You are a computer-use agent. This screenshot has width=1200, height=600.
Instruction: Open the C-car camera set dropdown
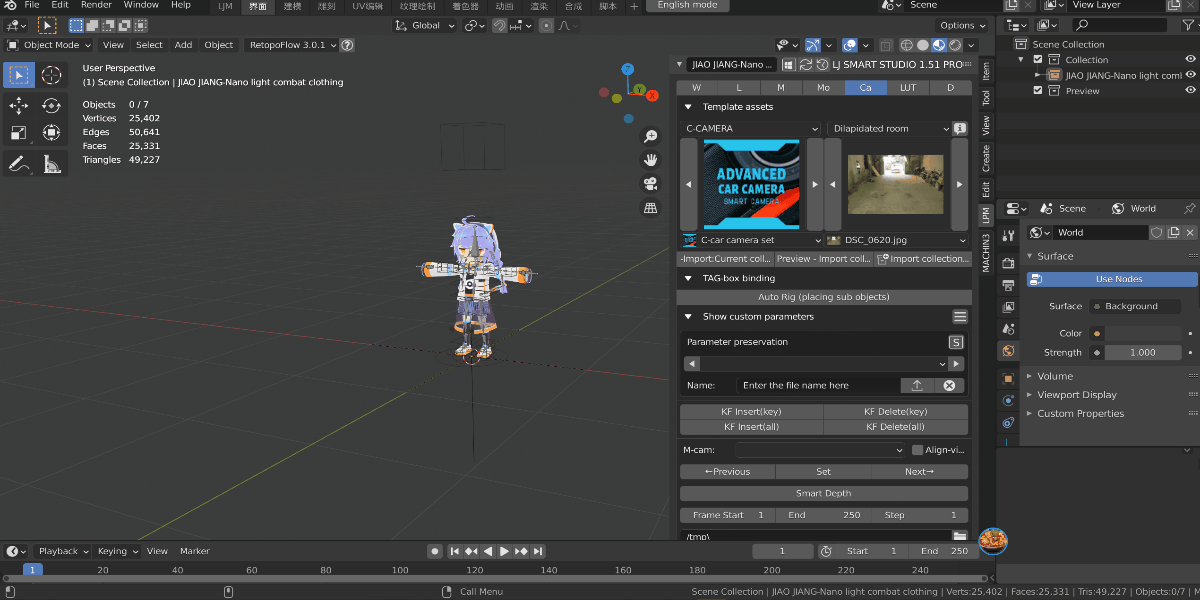751,241
